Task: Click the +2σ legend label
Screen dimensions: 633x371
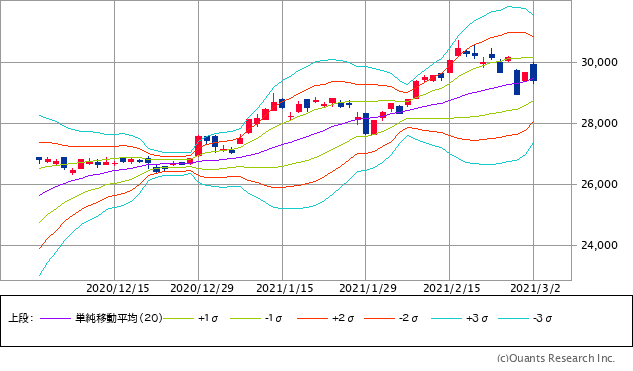Action: click(x=343, y=319)
